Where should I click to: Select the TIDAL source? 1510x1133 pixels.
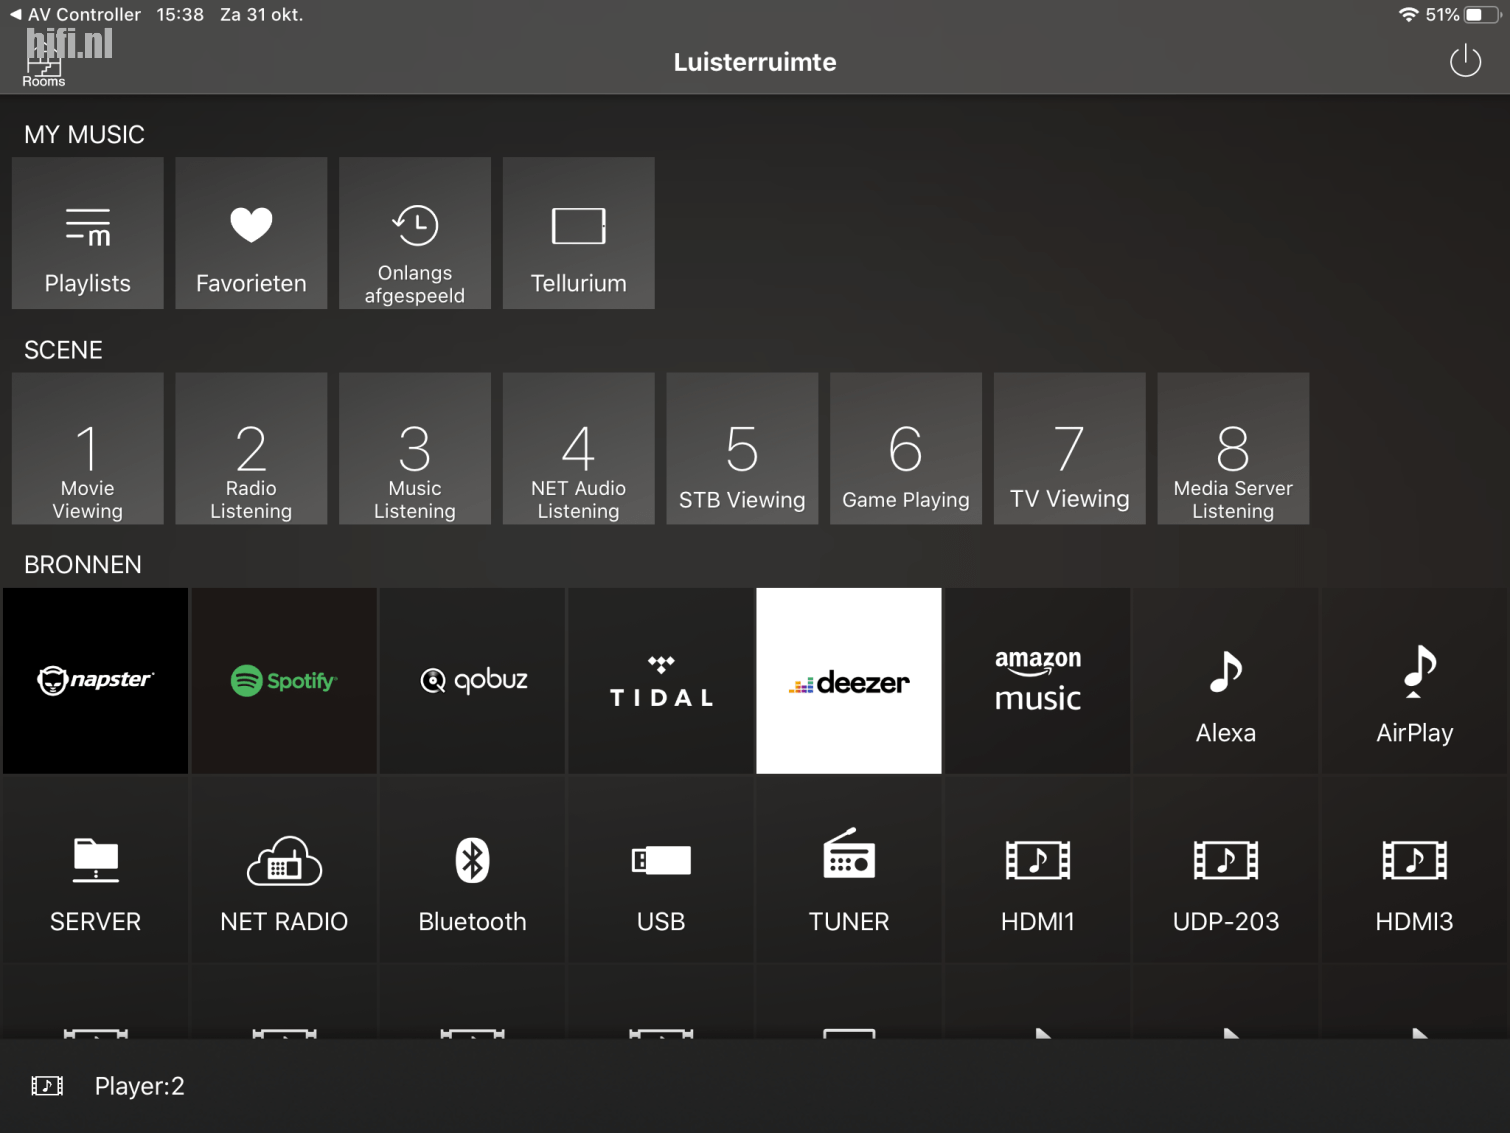pyautogui.click(x=661, y=681)
